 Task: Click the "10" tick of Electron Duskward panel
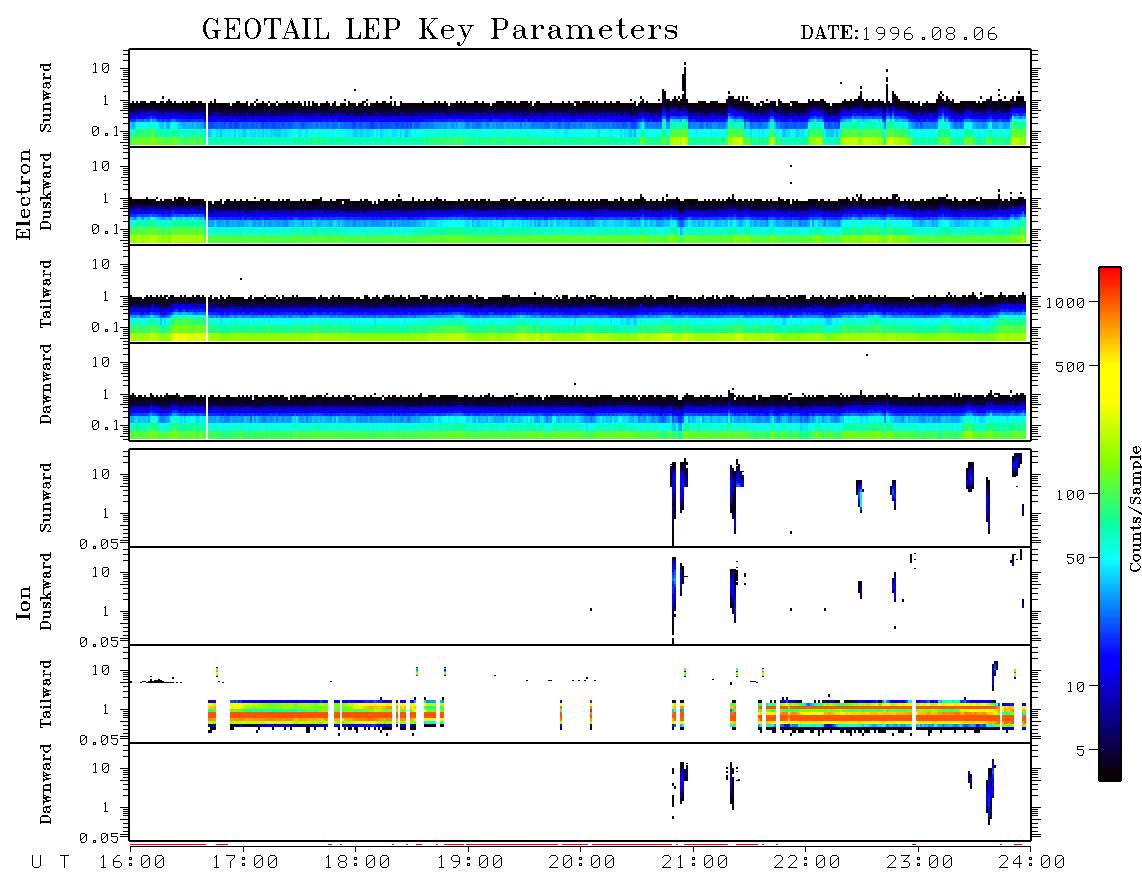coord(101,166)
